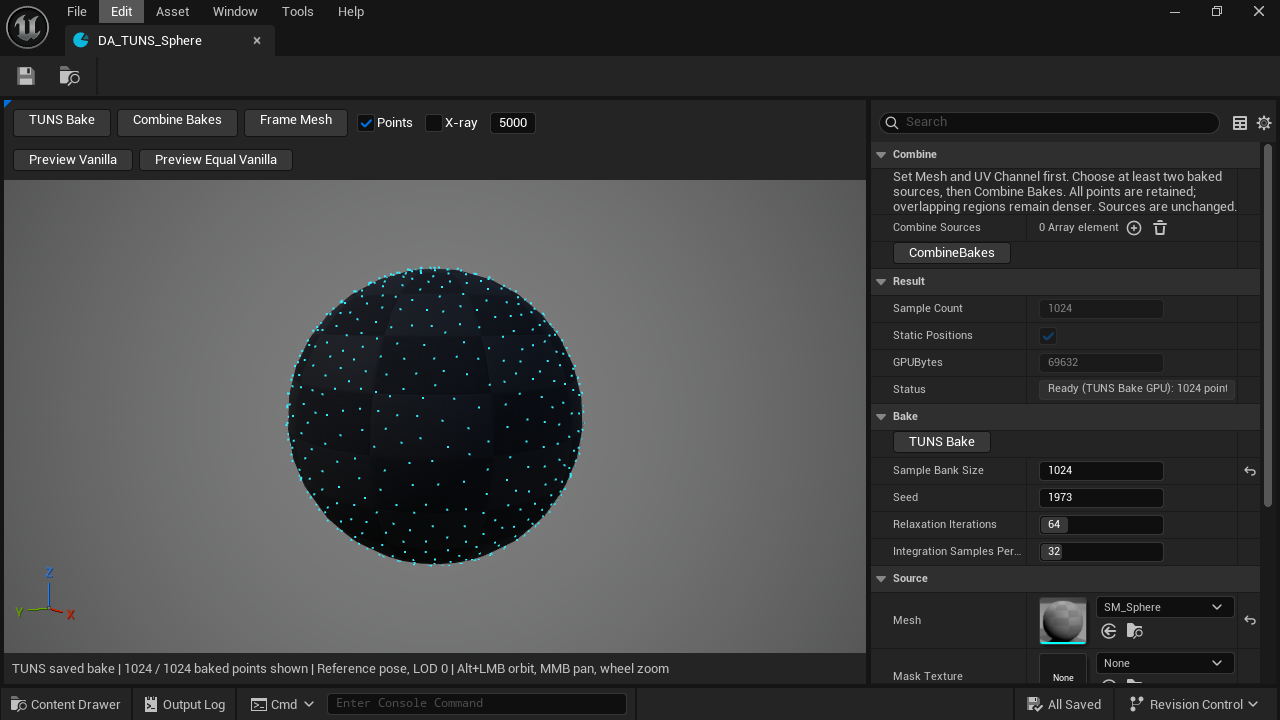
Task: Click the viewport XYZ axis gizmo
Action: [x=47, y=596]
